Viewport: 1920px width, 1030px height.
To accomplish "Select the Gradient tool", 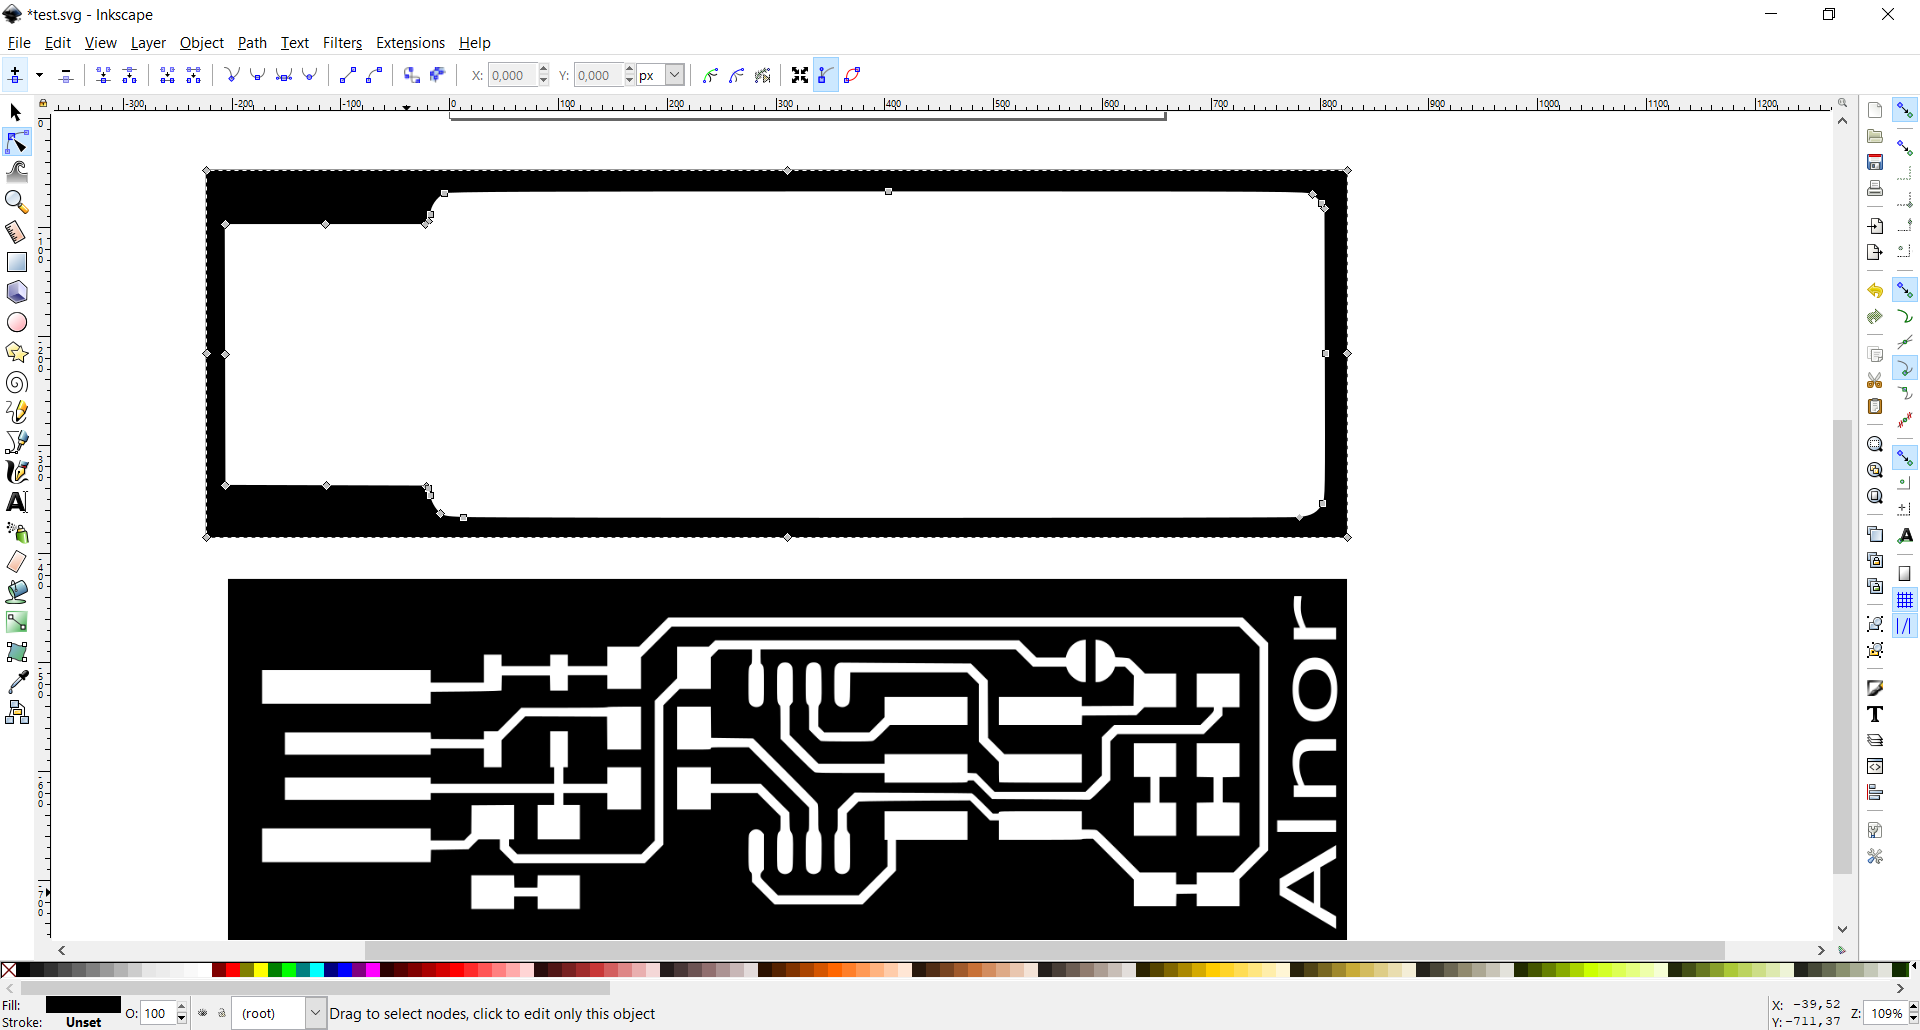I will coord(17,622).
